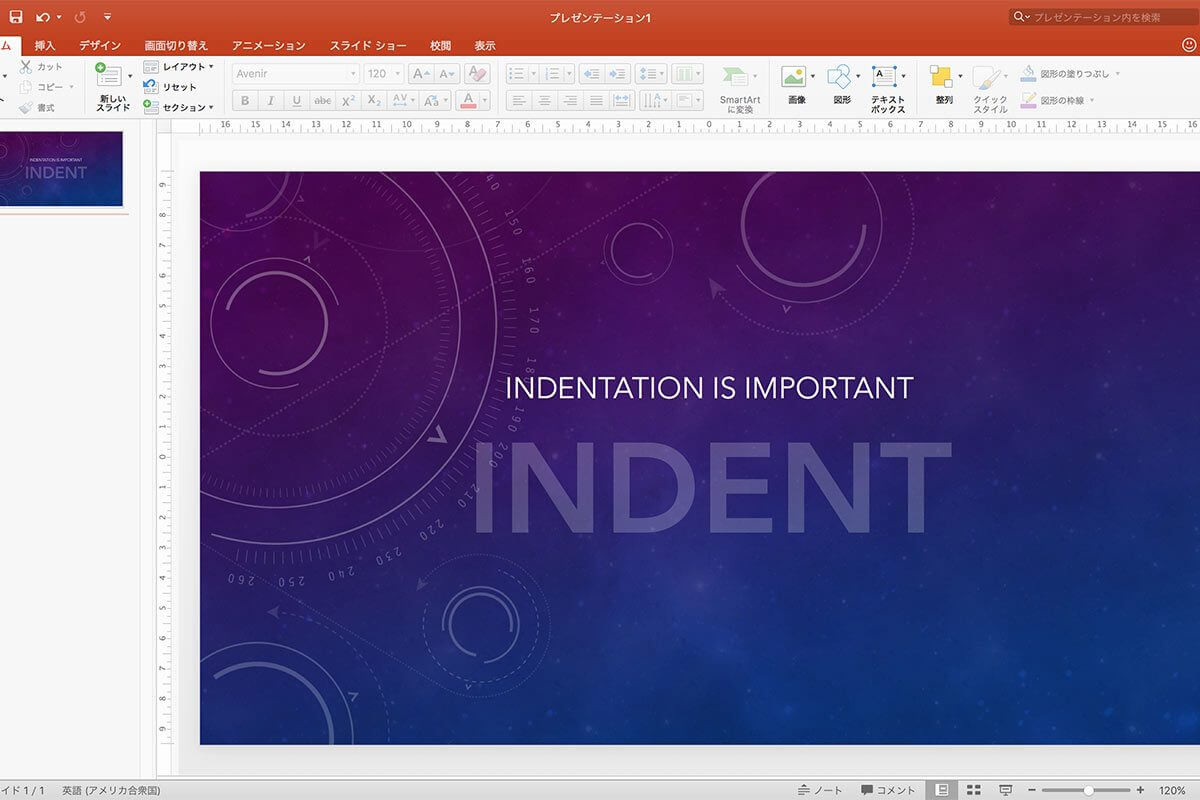This screenshot has height=800, width=1200.
Task: Open the 表示 tab
Action: pos(485,46)
